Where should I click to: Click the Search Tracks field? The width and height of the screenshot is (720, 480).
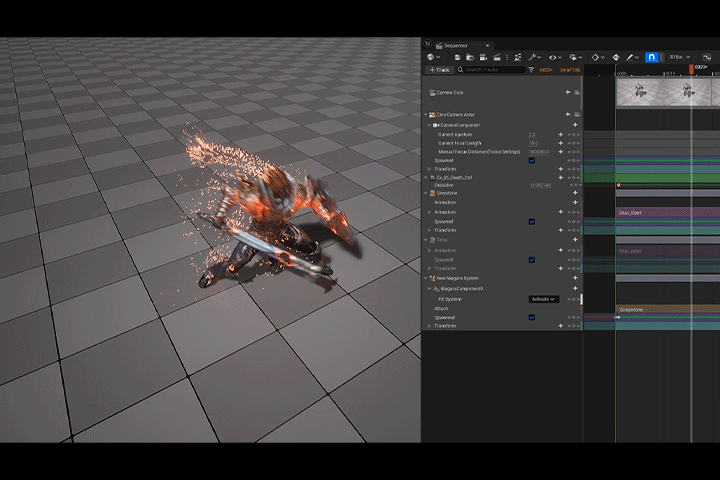click(491, 70)
